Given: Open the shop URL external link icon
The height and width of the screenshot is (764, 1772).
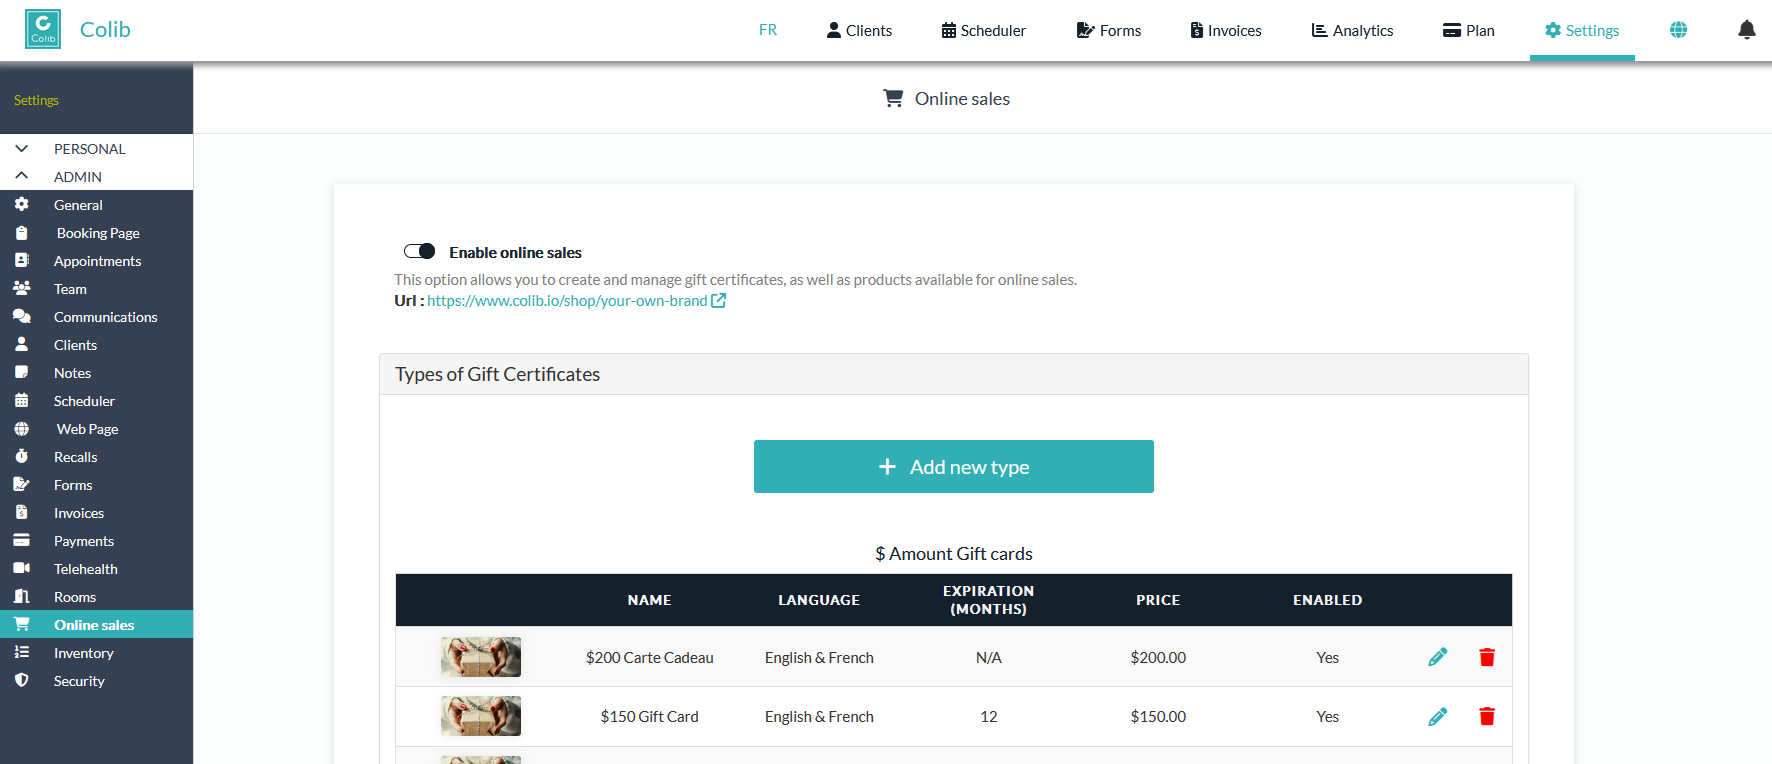Looking at the screenshot, I should tap(718, 300).
